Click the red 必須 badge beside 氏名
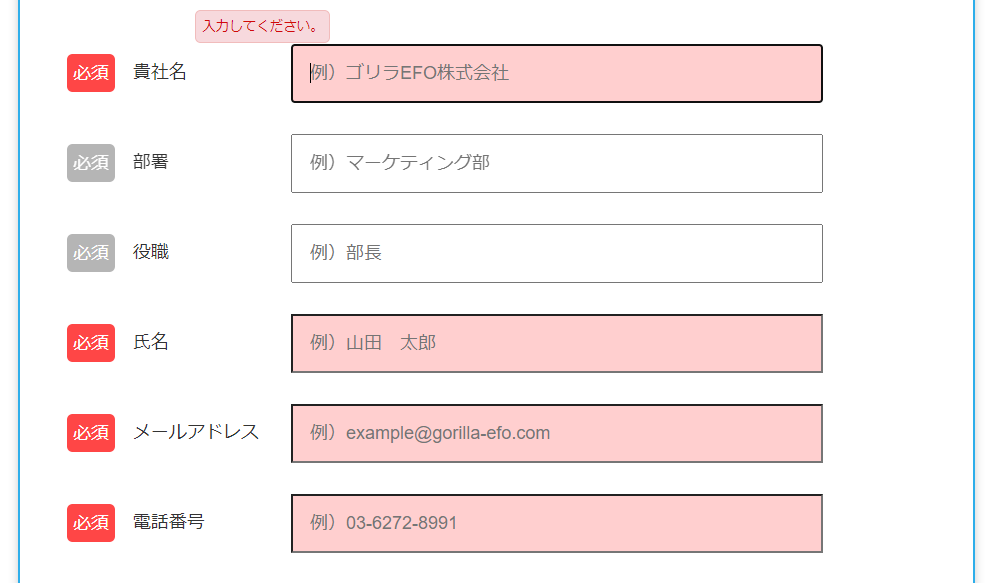 90,343
